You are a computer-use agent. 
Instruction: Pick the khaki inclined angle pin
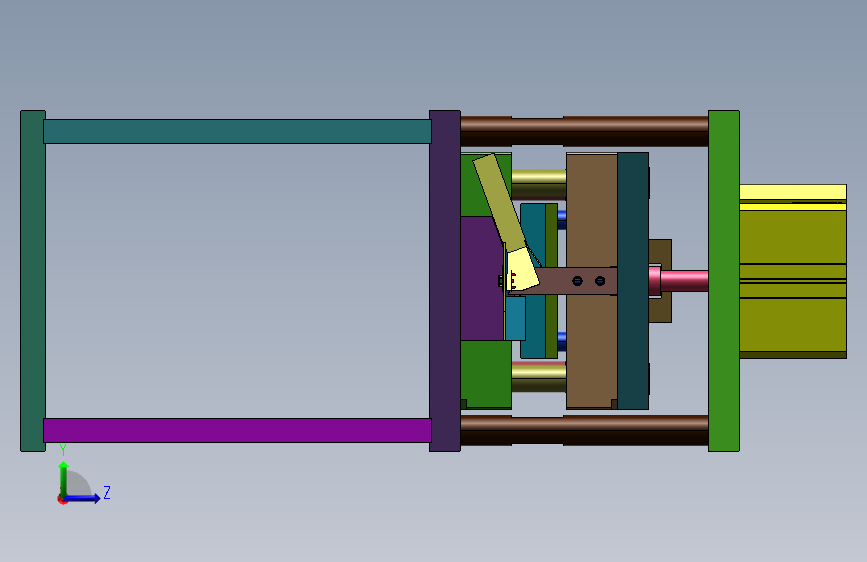pos(498,202)
